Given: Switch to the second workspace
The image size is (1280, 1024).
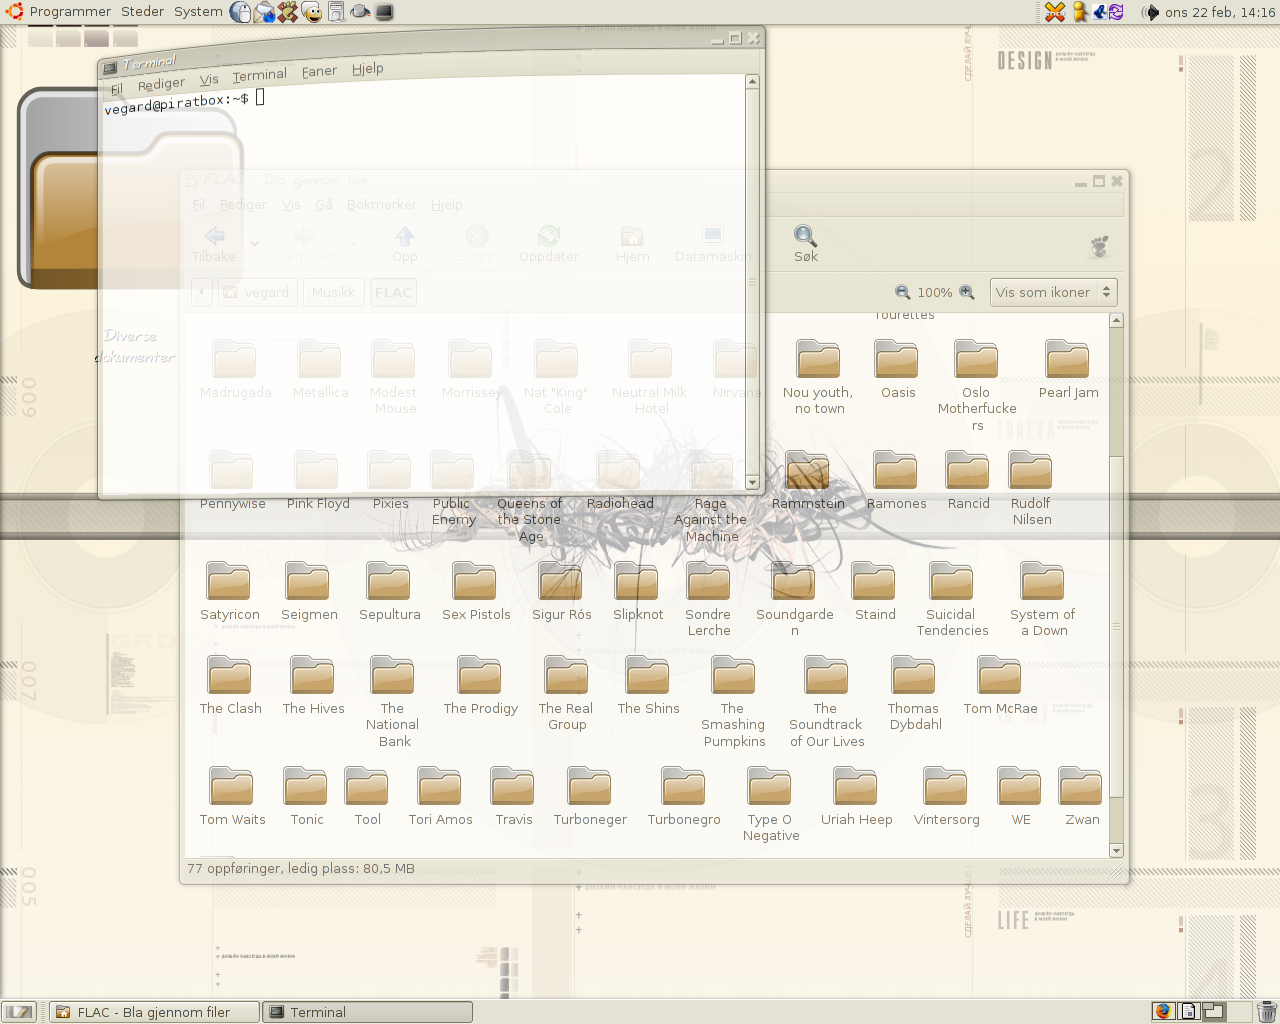Looking at the screenshot, I should pos(1189,1011).
